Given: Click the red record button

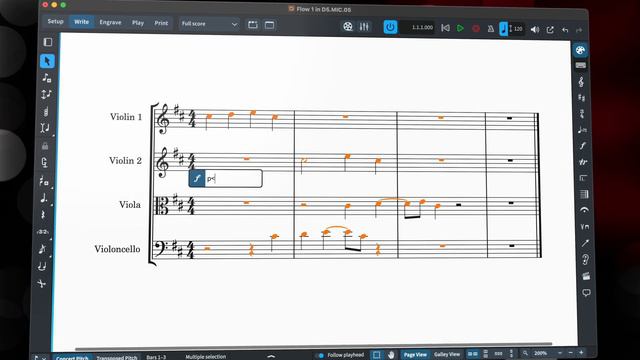Looking at the screenshot, I should tap(476, 29).
